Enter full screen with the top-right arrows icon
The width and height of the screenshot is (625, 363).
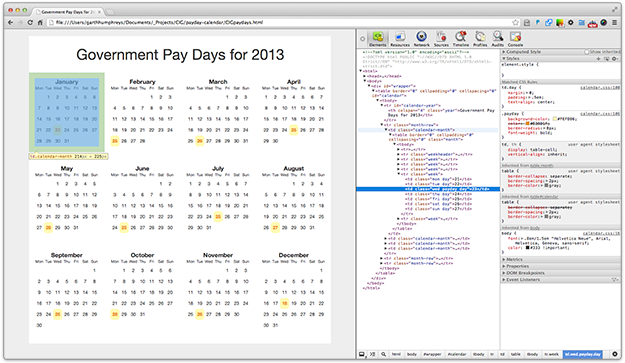tap(614, 10)
